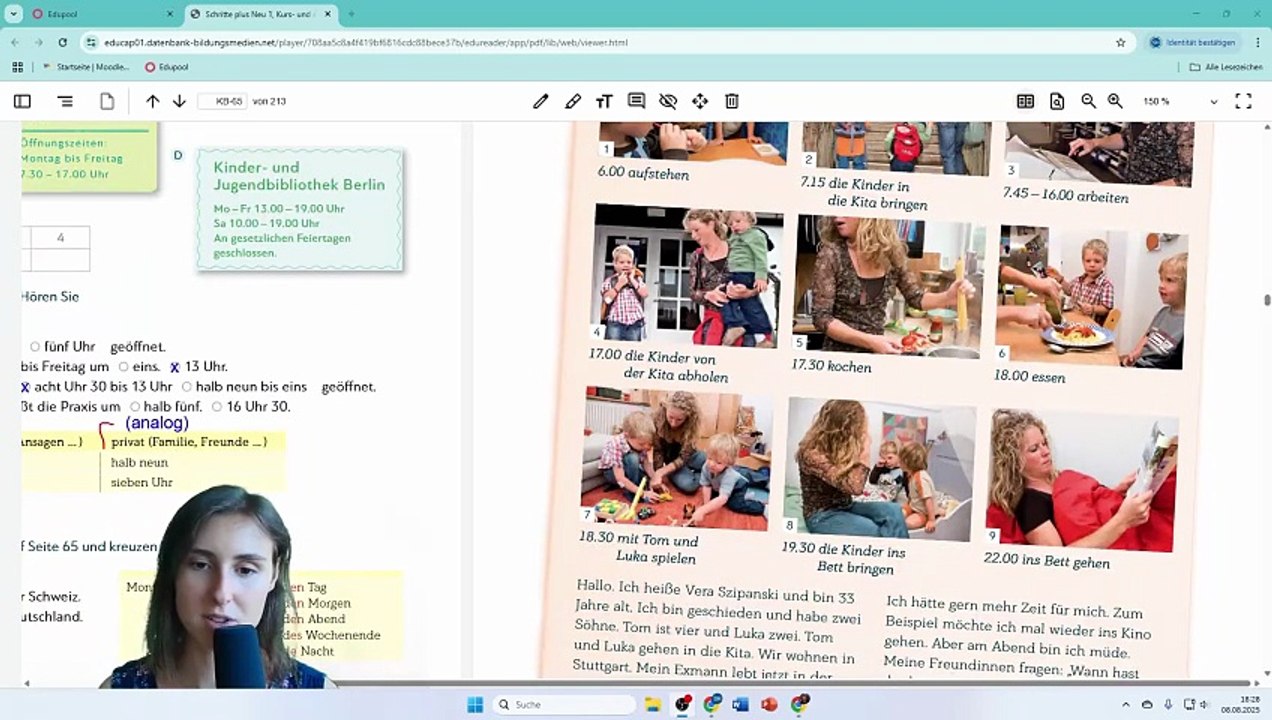Screen dimensions: 1272x720
Task: Select the text annotation tool (TT)
Action: [604, 101]
